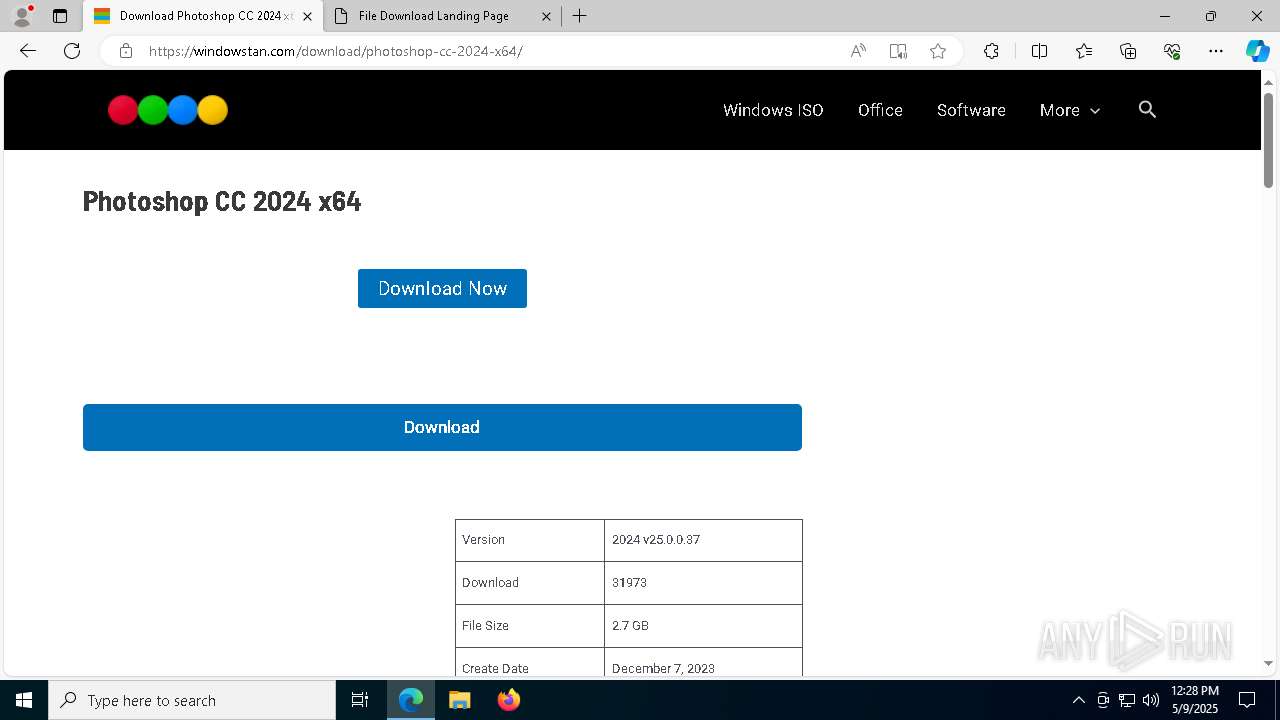Open the Windows ISO menu item

click(x=773, y=110)
